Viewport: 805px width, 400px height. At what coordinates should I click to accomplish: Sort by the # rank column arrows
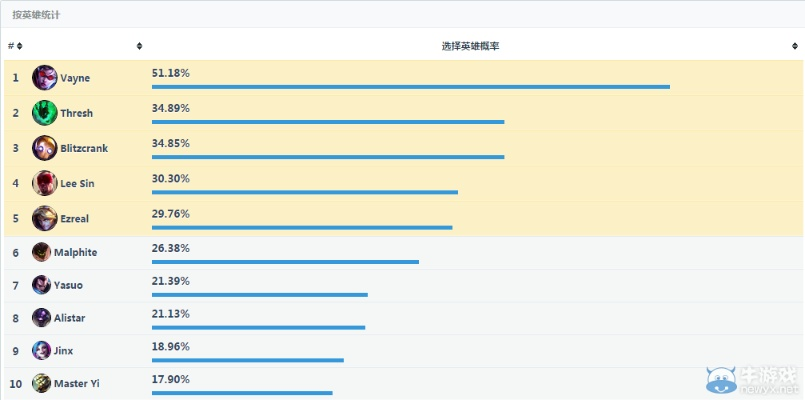coord(19,46)
